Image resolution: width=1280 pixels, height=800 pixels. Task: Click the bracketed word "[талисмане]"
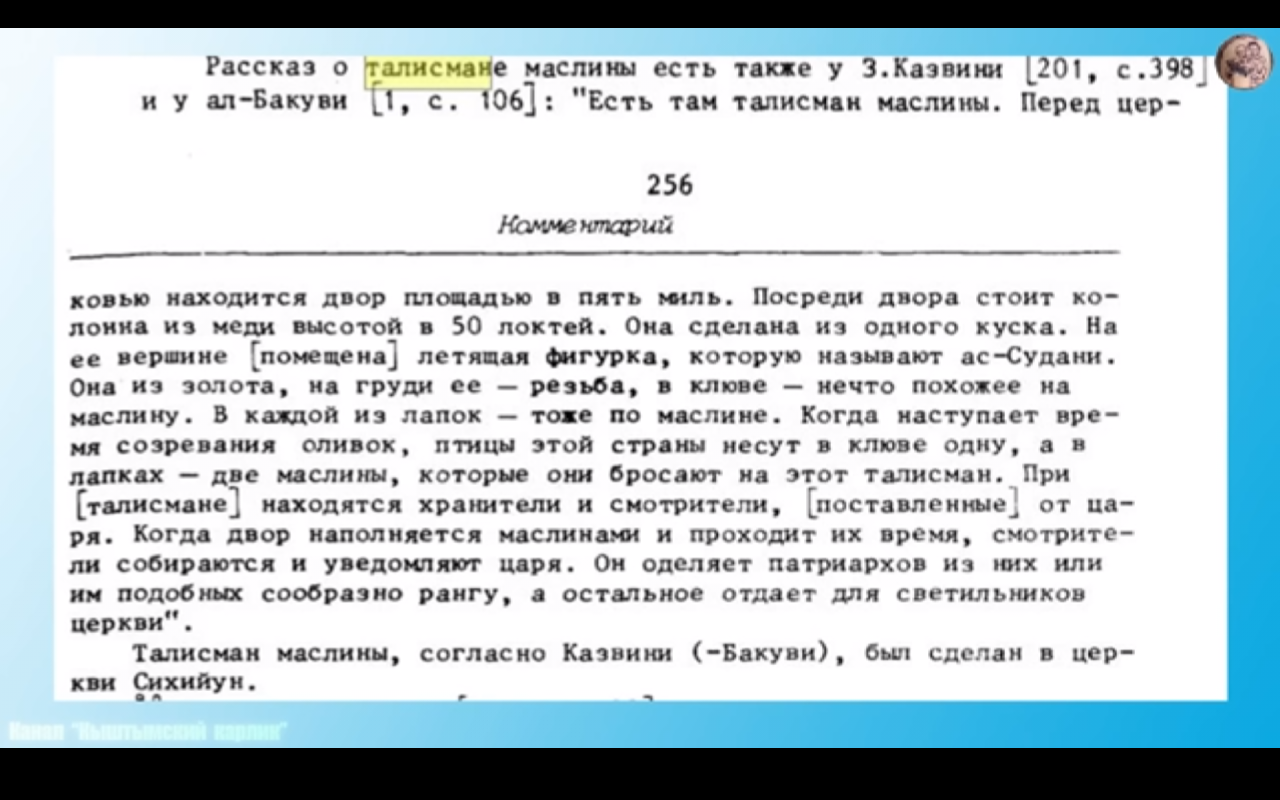pos(161,503)
